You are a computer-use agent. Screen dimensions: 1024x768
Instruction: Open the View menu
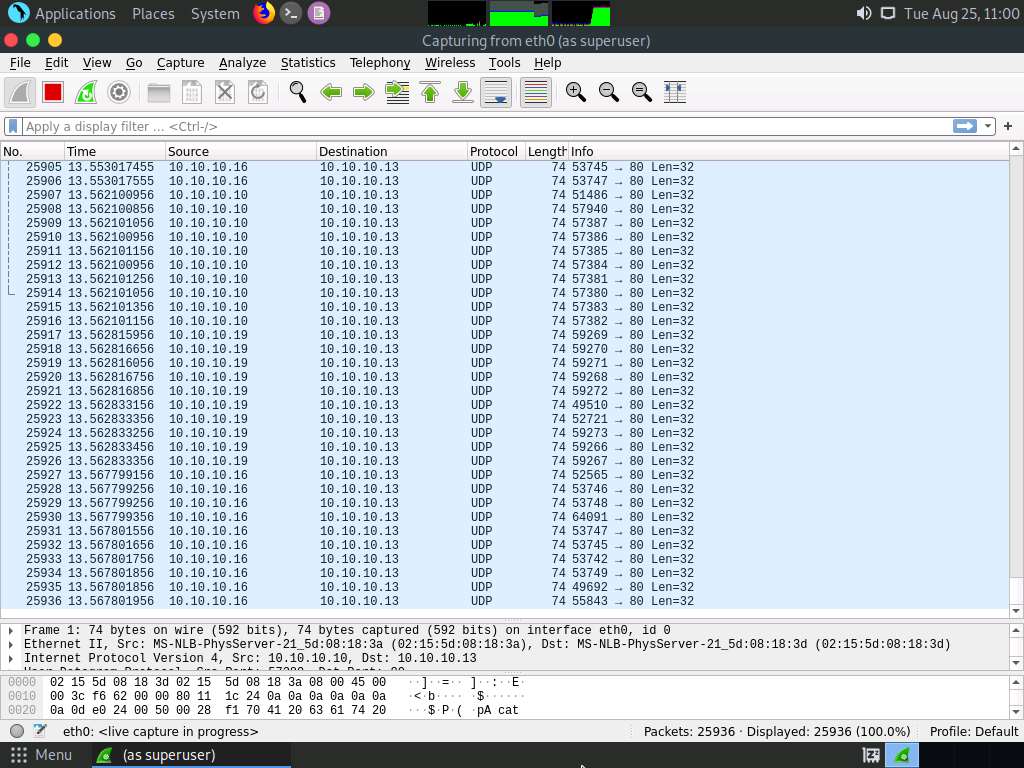tap(97, 63)
